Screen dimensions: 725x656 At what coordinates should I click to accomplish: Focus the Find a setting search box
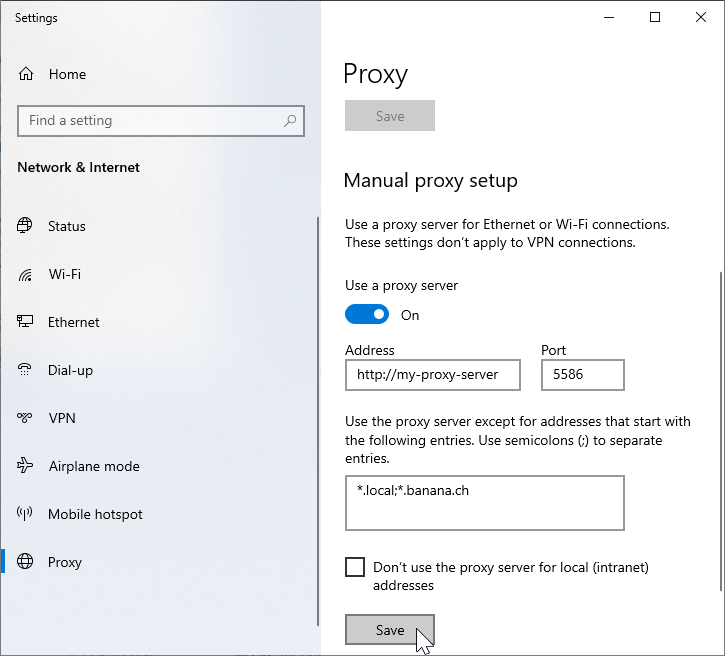[150, 121]
